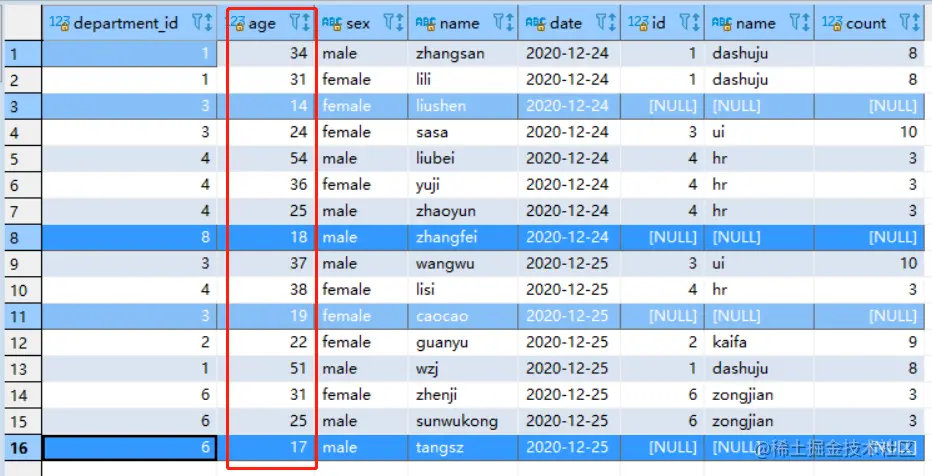Click the cell containing sunwukong
Viewport: 932px width, 476px height.
[463, 421]
